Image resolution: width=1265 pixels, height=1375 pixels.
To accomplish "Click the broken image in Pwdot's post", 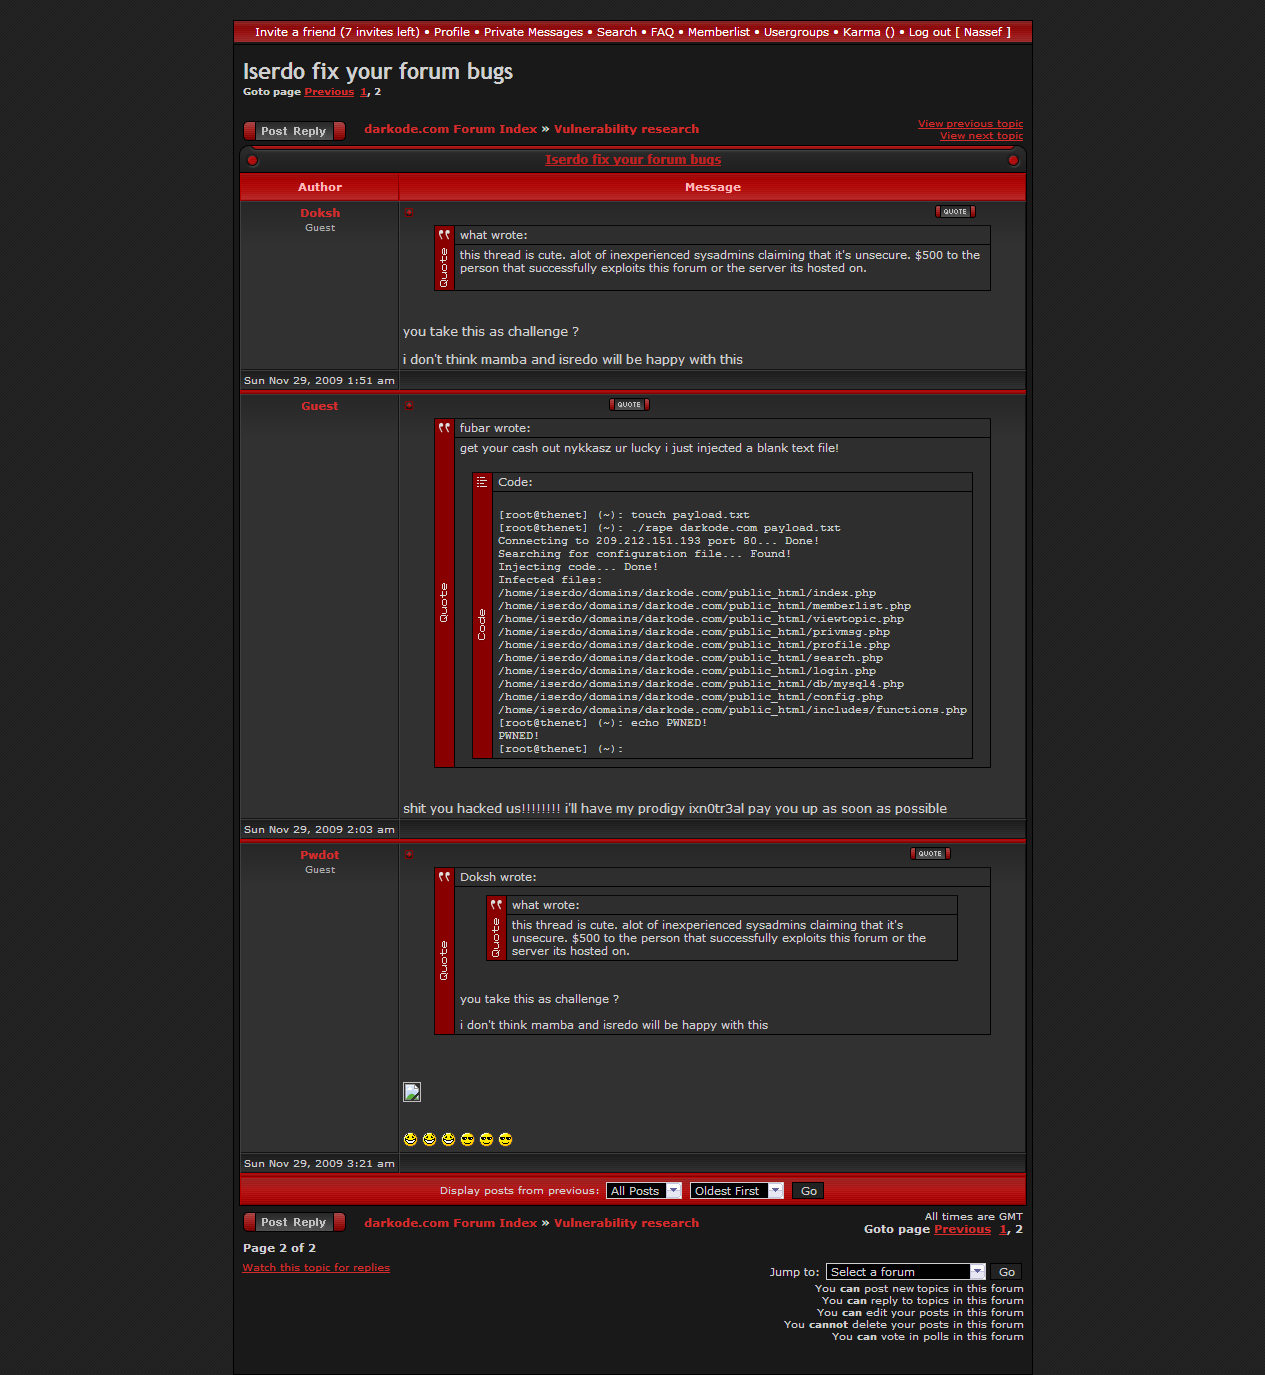I will tap(412, 1092).
